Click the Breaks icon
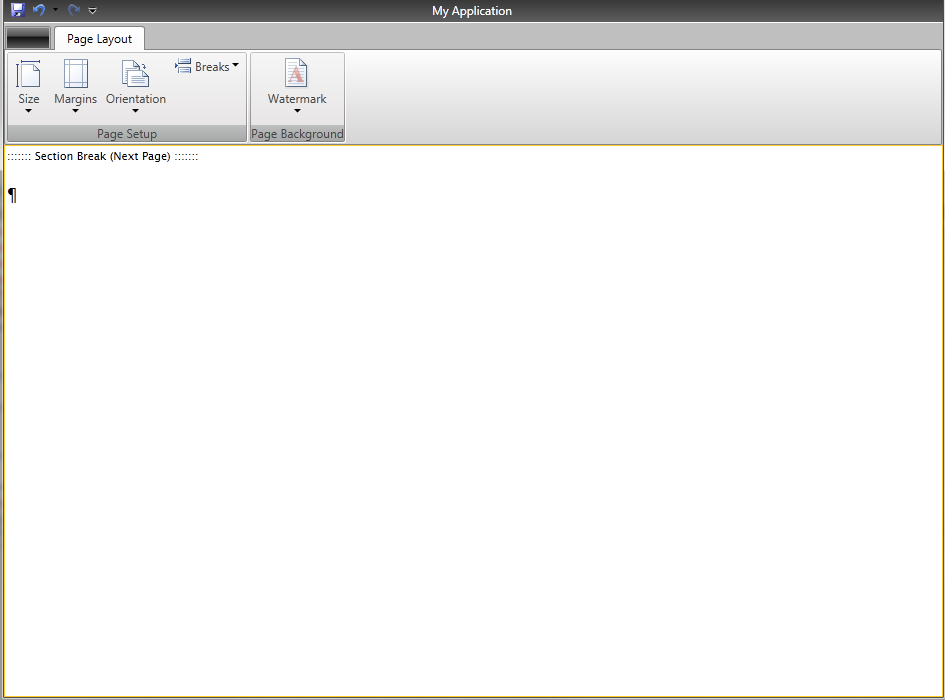This screenshot has width=945, height=700. pyautogui.click(x=183, y=66)
